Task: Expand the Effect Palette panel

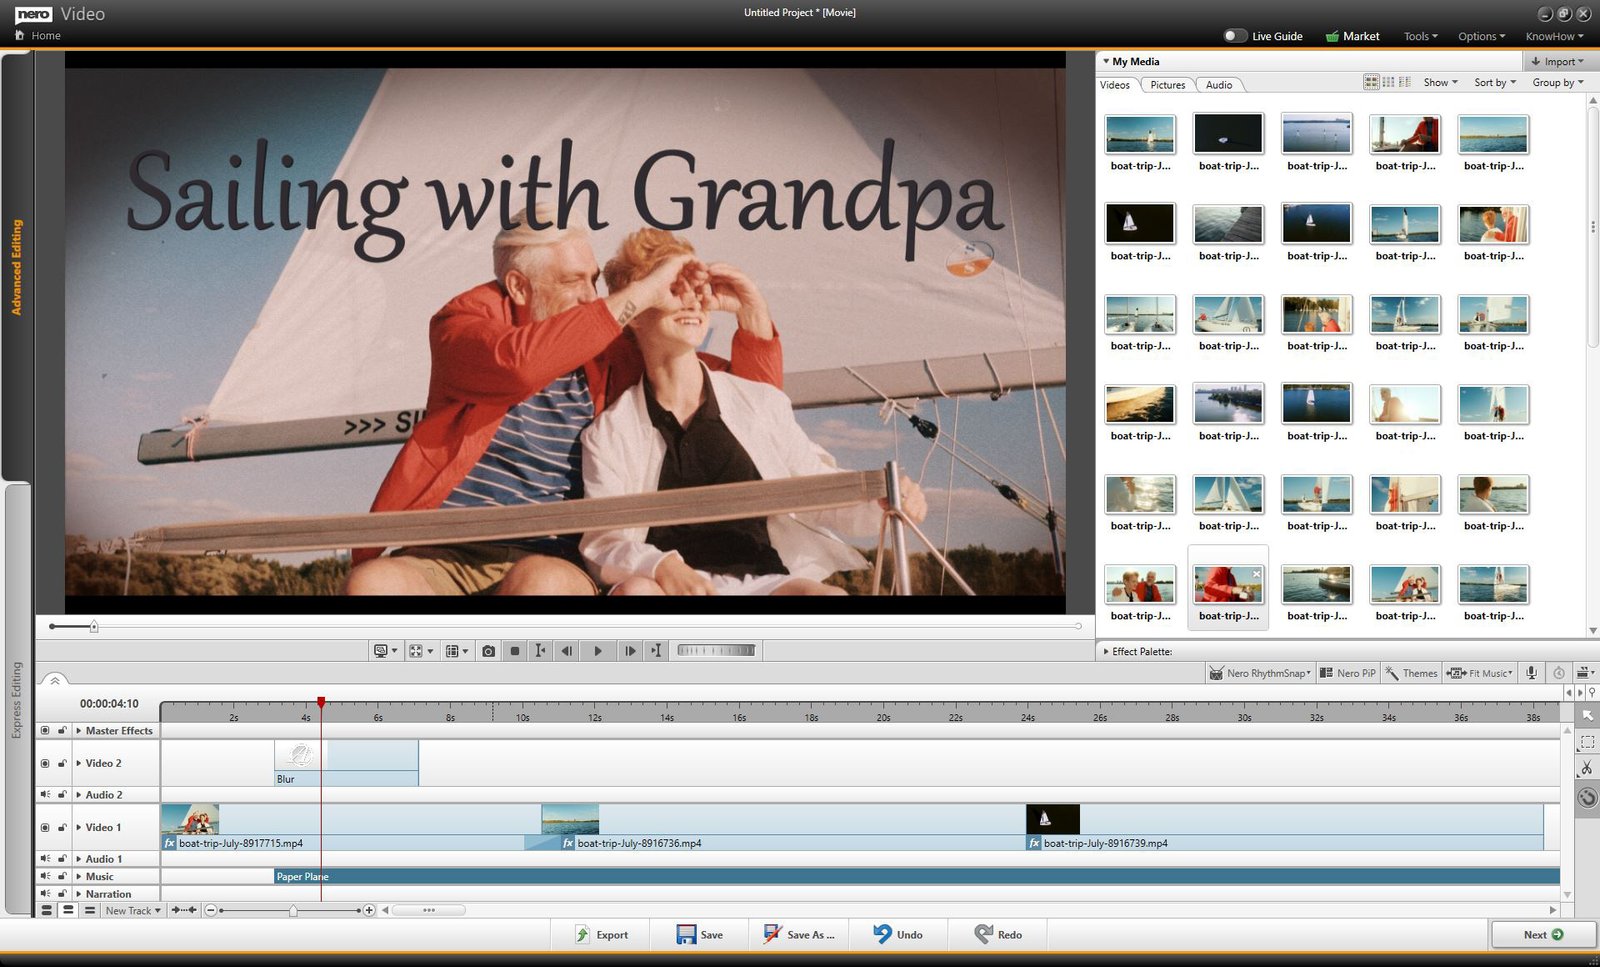Action: pos(1106,652)
